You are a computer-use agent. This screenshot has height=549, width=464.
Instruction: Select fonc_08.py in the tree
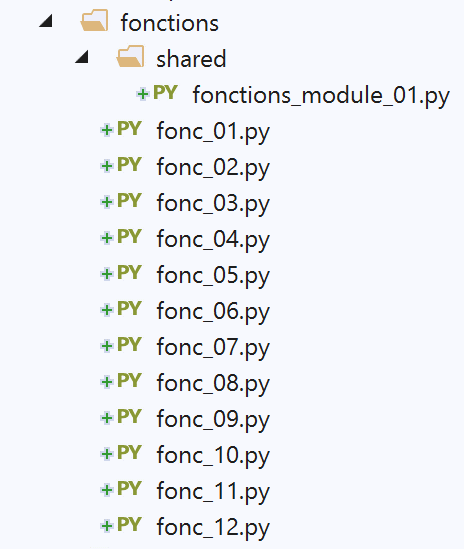(213, 384)
